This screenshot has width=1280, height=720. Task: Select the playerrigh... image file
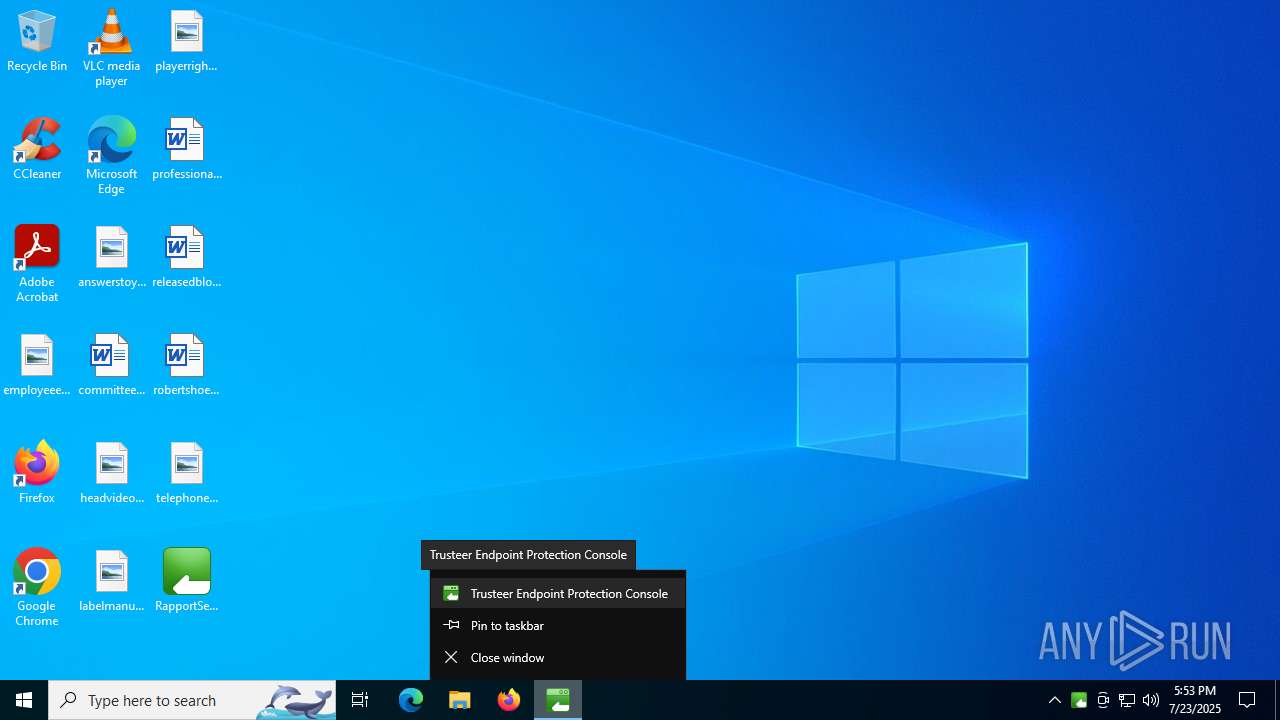(x=186, y=42)
